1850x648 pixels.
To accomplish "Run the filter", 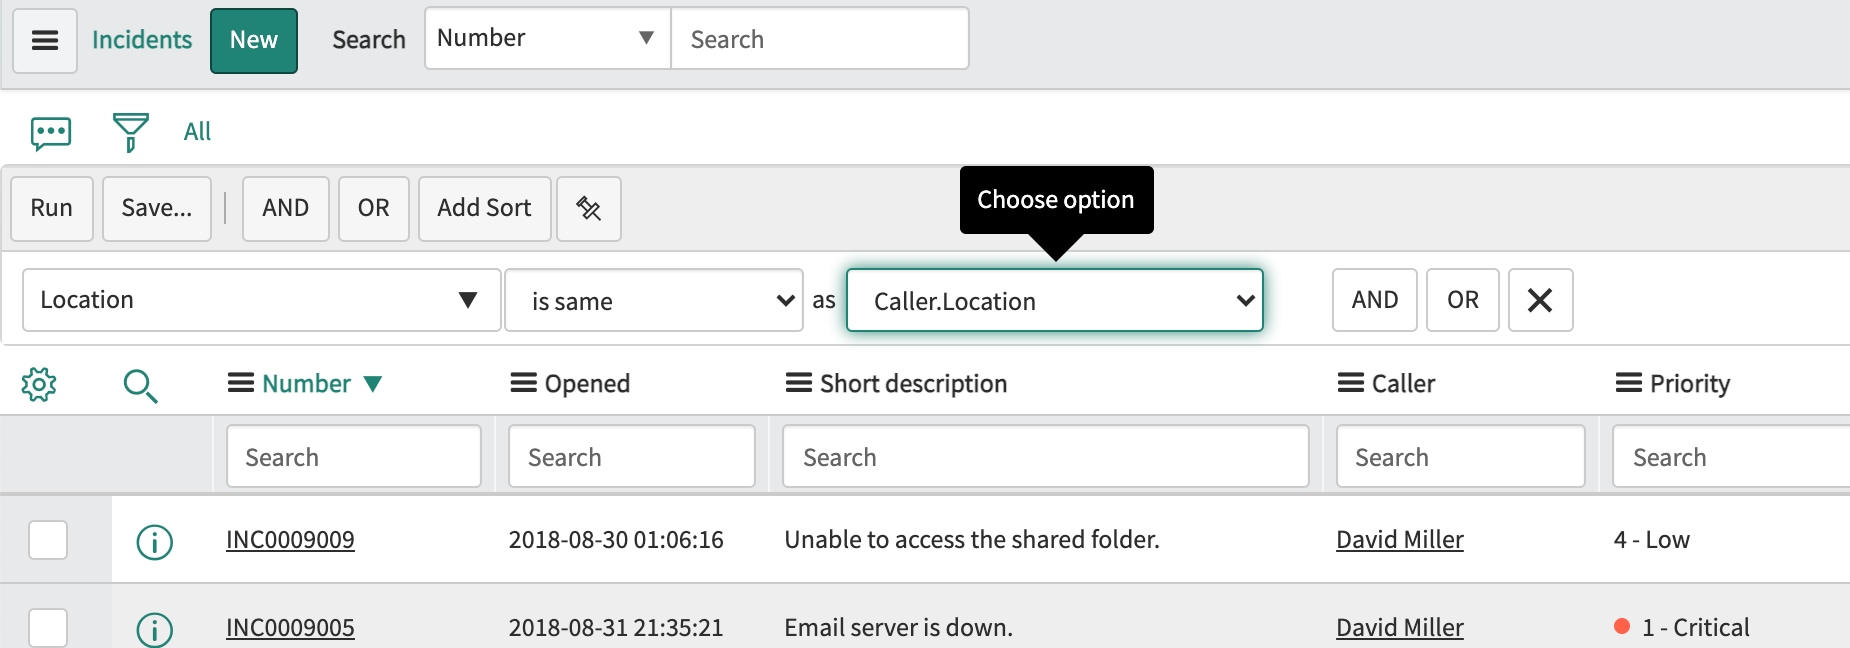I will coord(52,208).
